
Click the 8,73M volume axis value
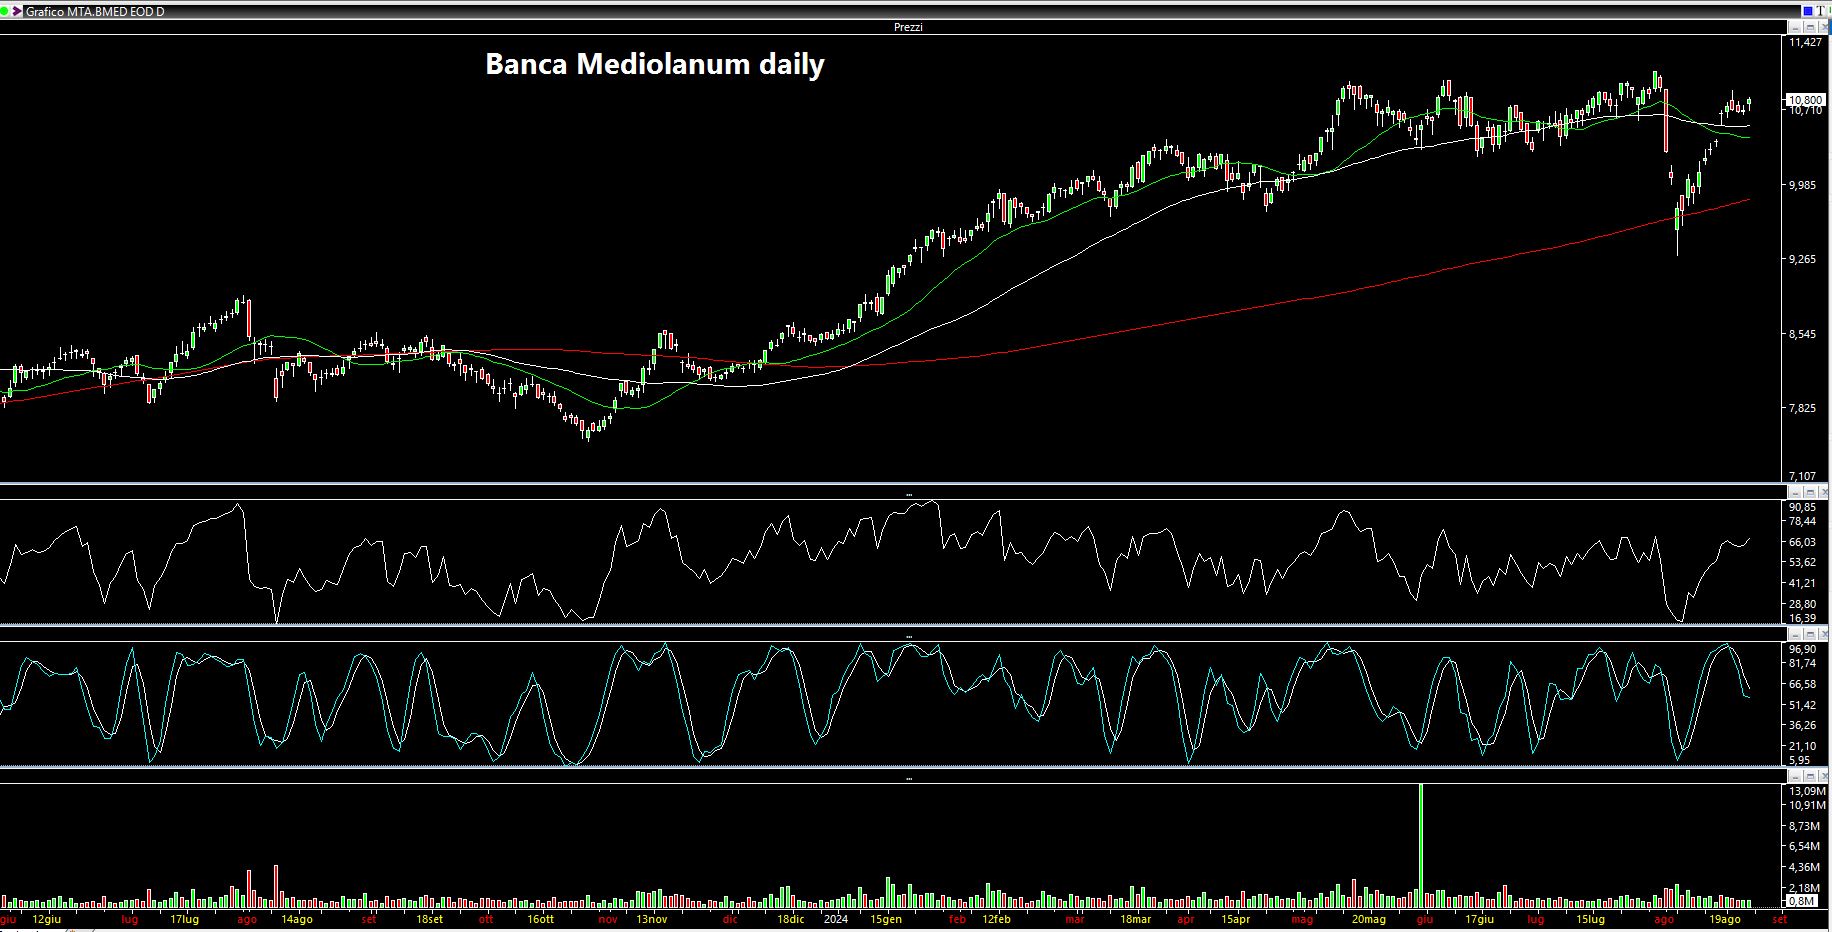(x=1804, y=826)
